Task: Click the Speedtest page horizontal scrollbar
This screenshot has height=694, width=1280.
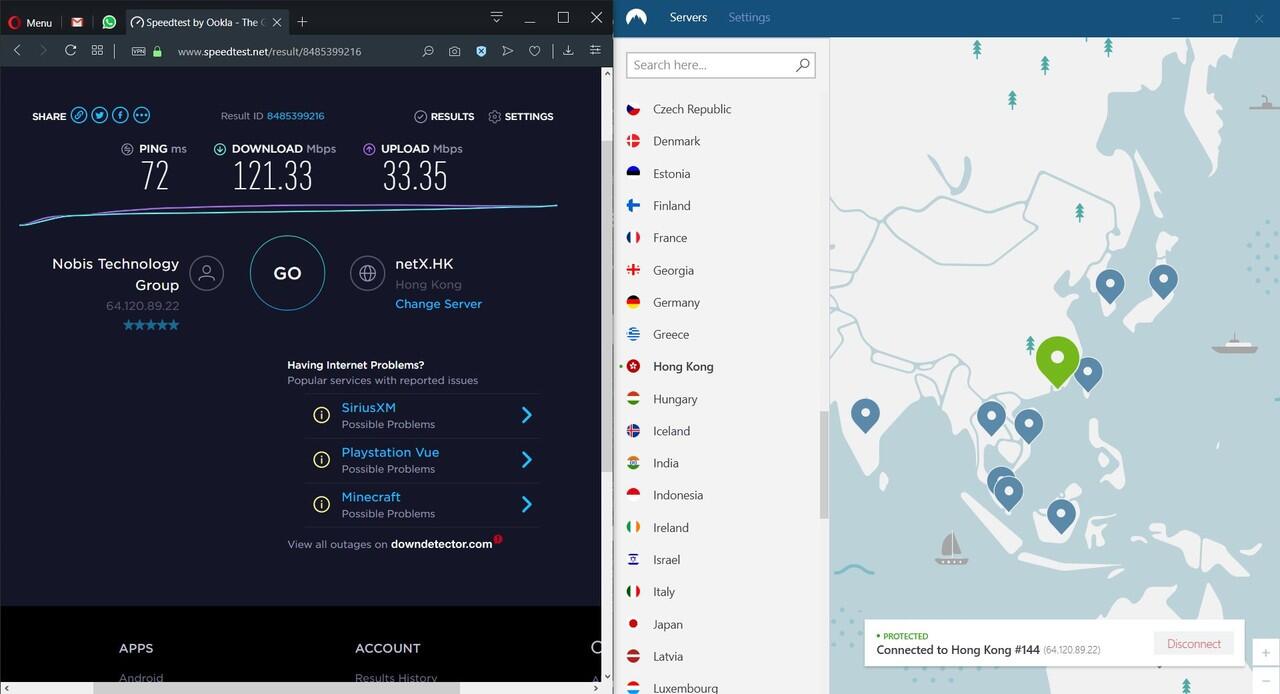Action: point(276,688)
